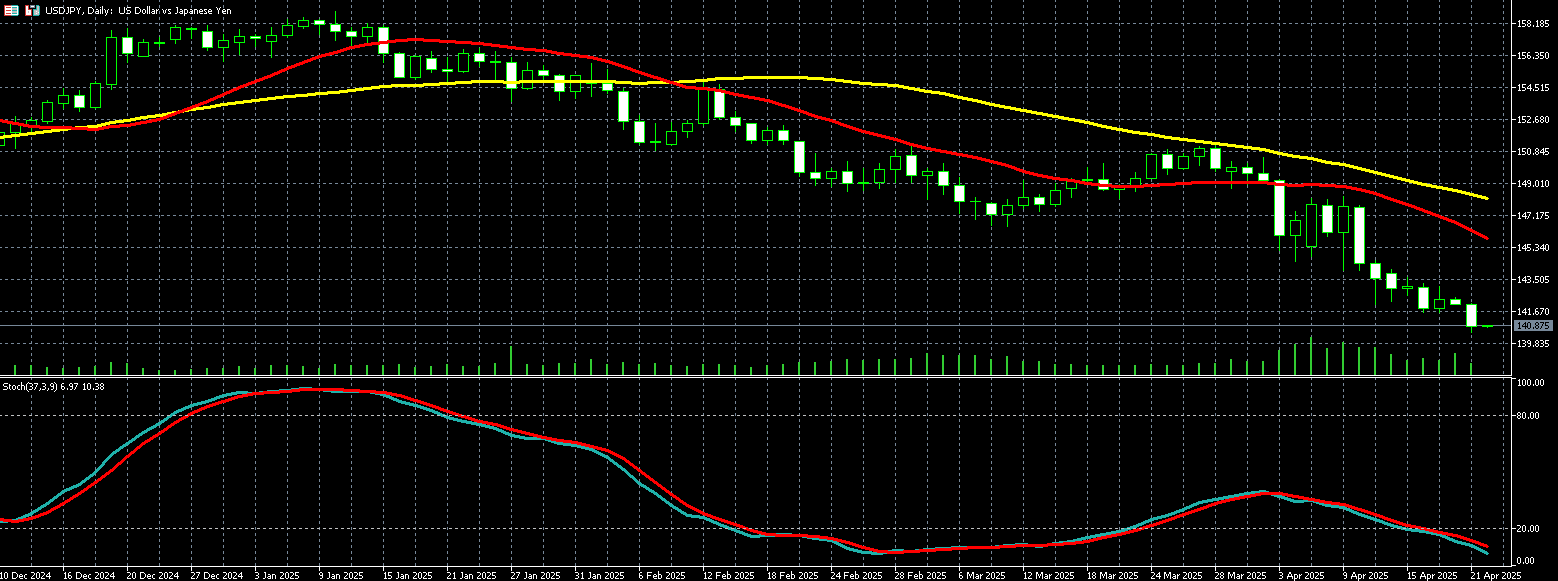Click the '27 Jan 2025' date label
This screenshot has width=1558, height=581.
tap(535, 575)
